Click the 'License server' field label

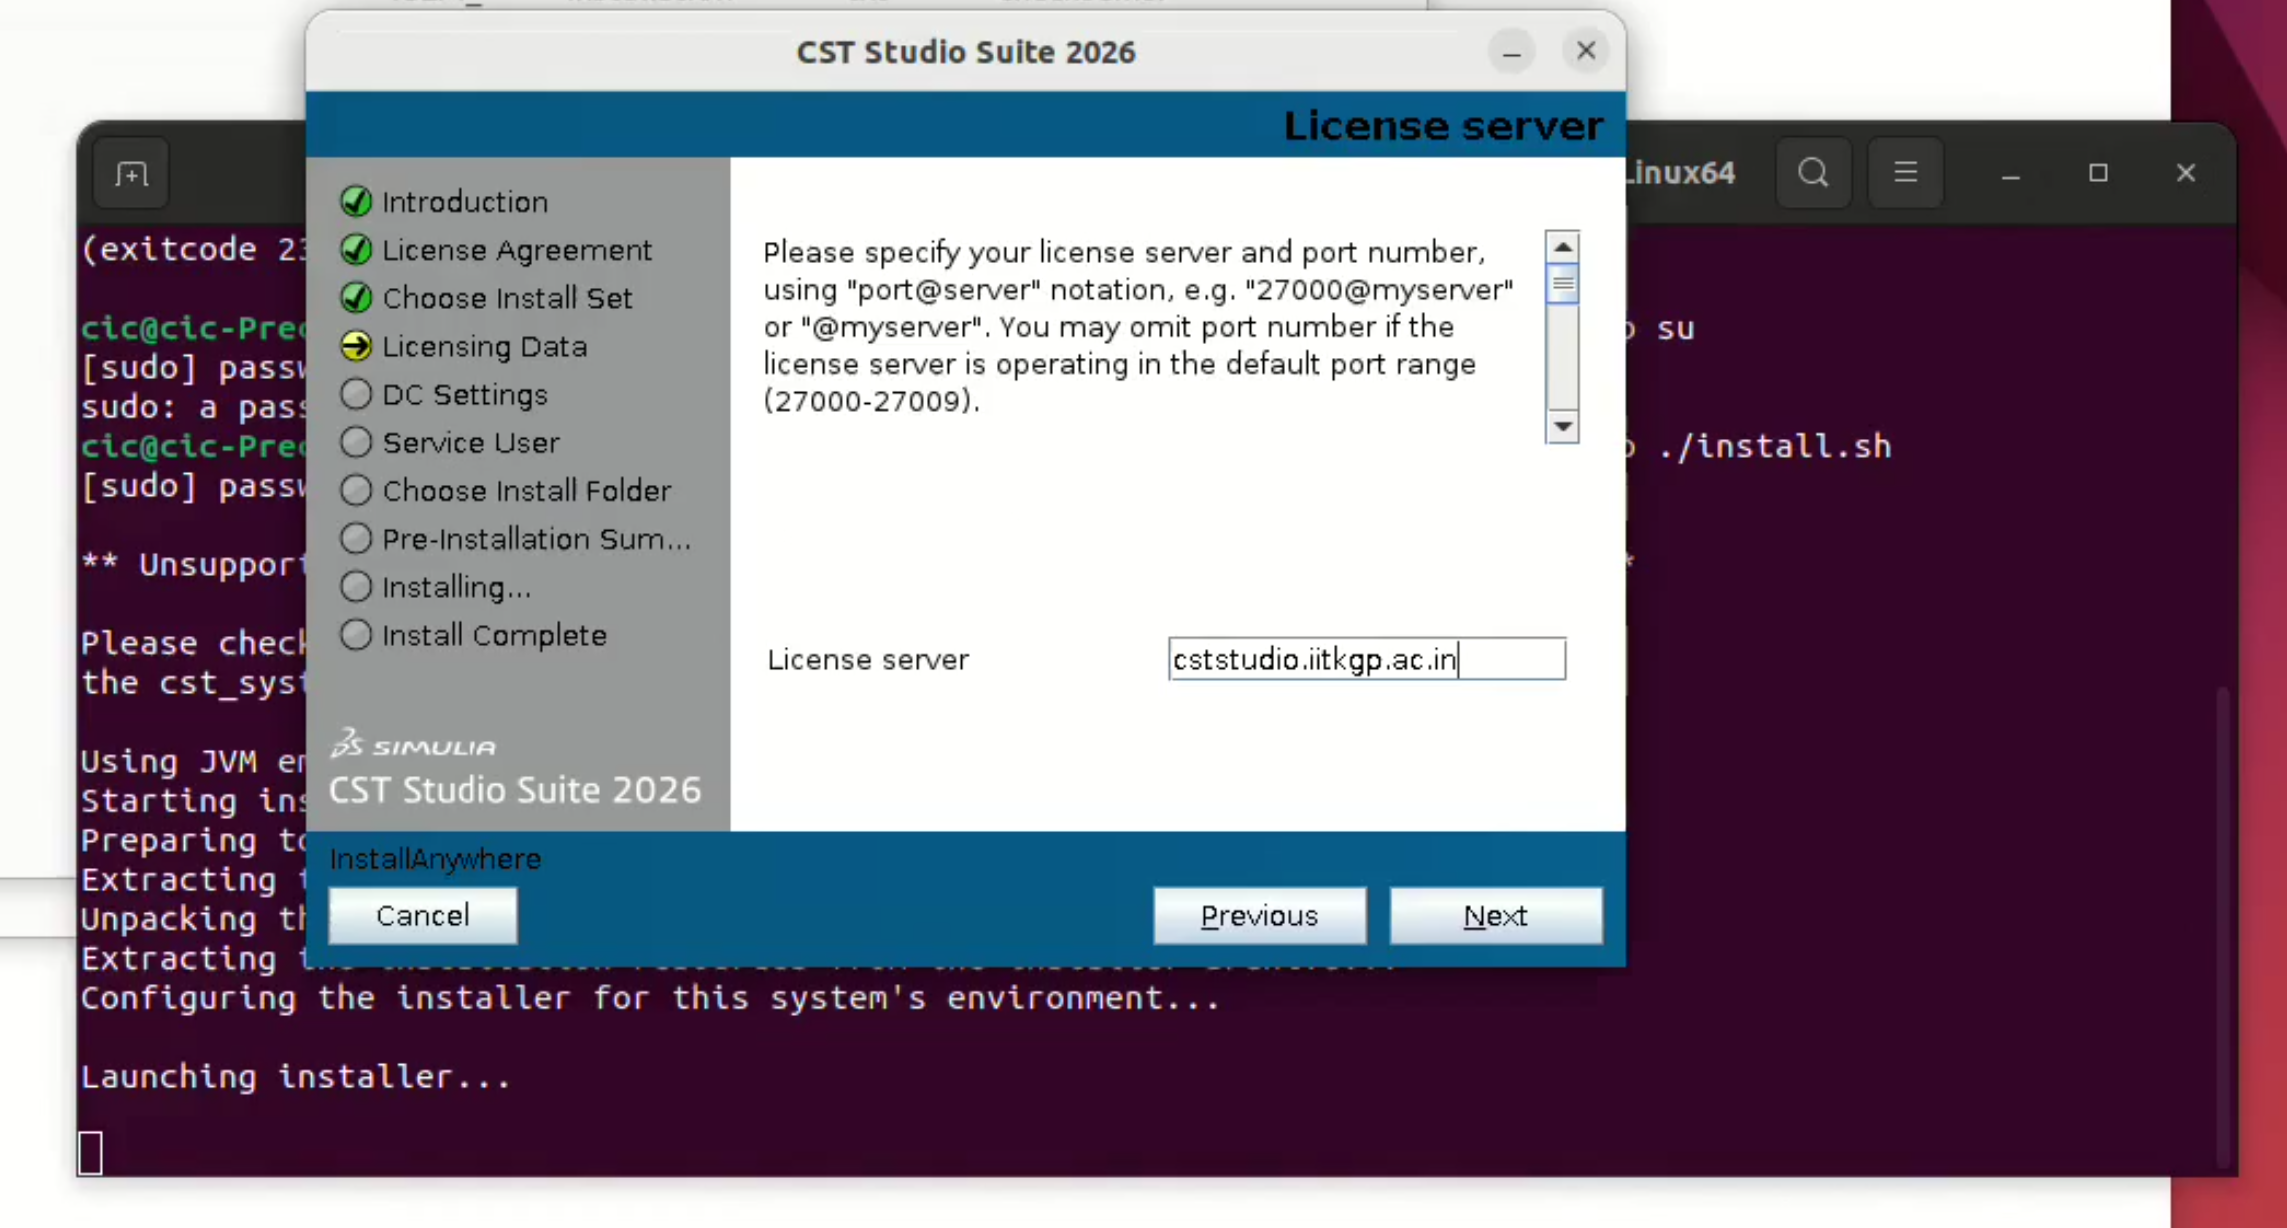click(x=868, y=660)
